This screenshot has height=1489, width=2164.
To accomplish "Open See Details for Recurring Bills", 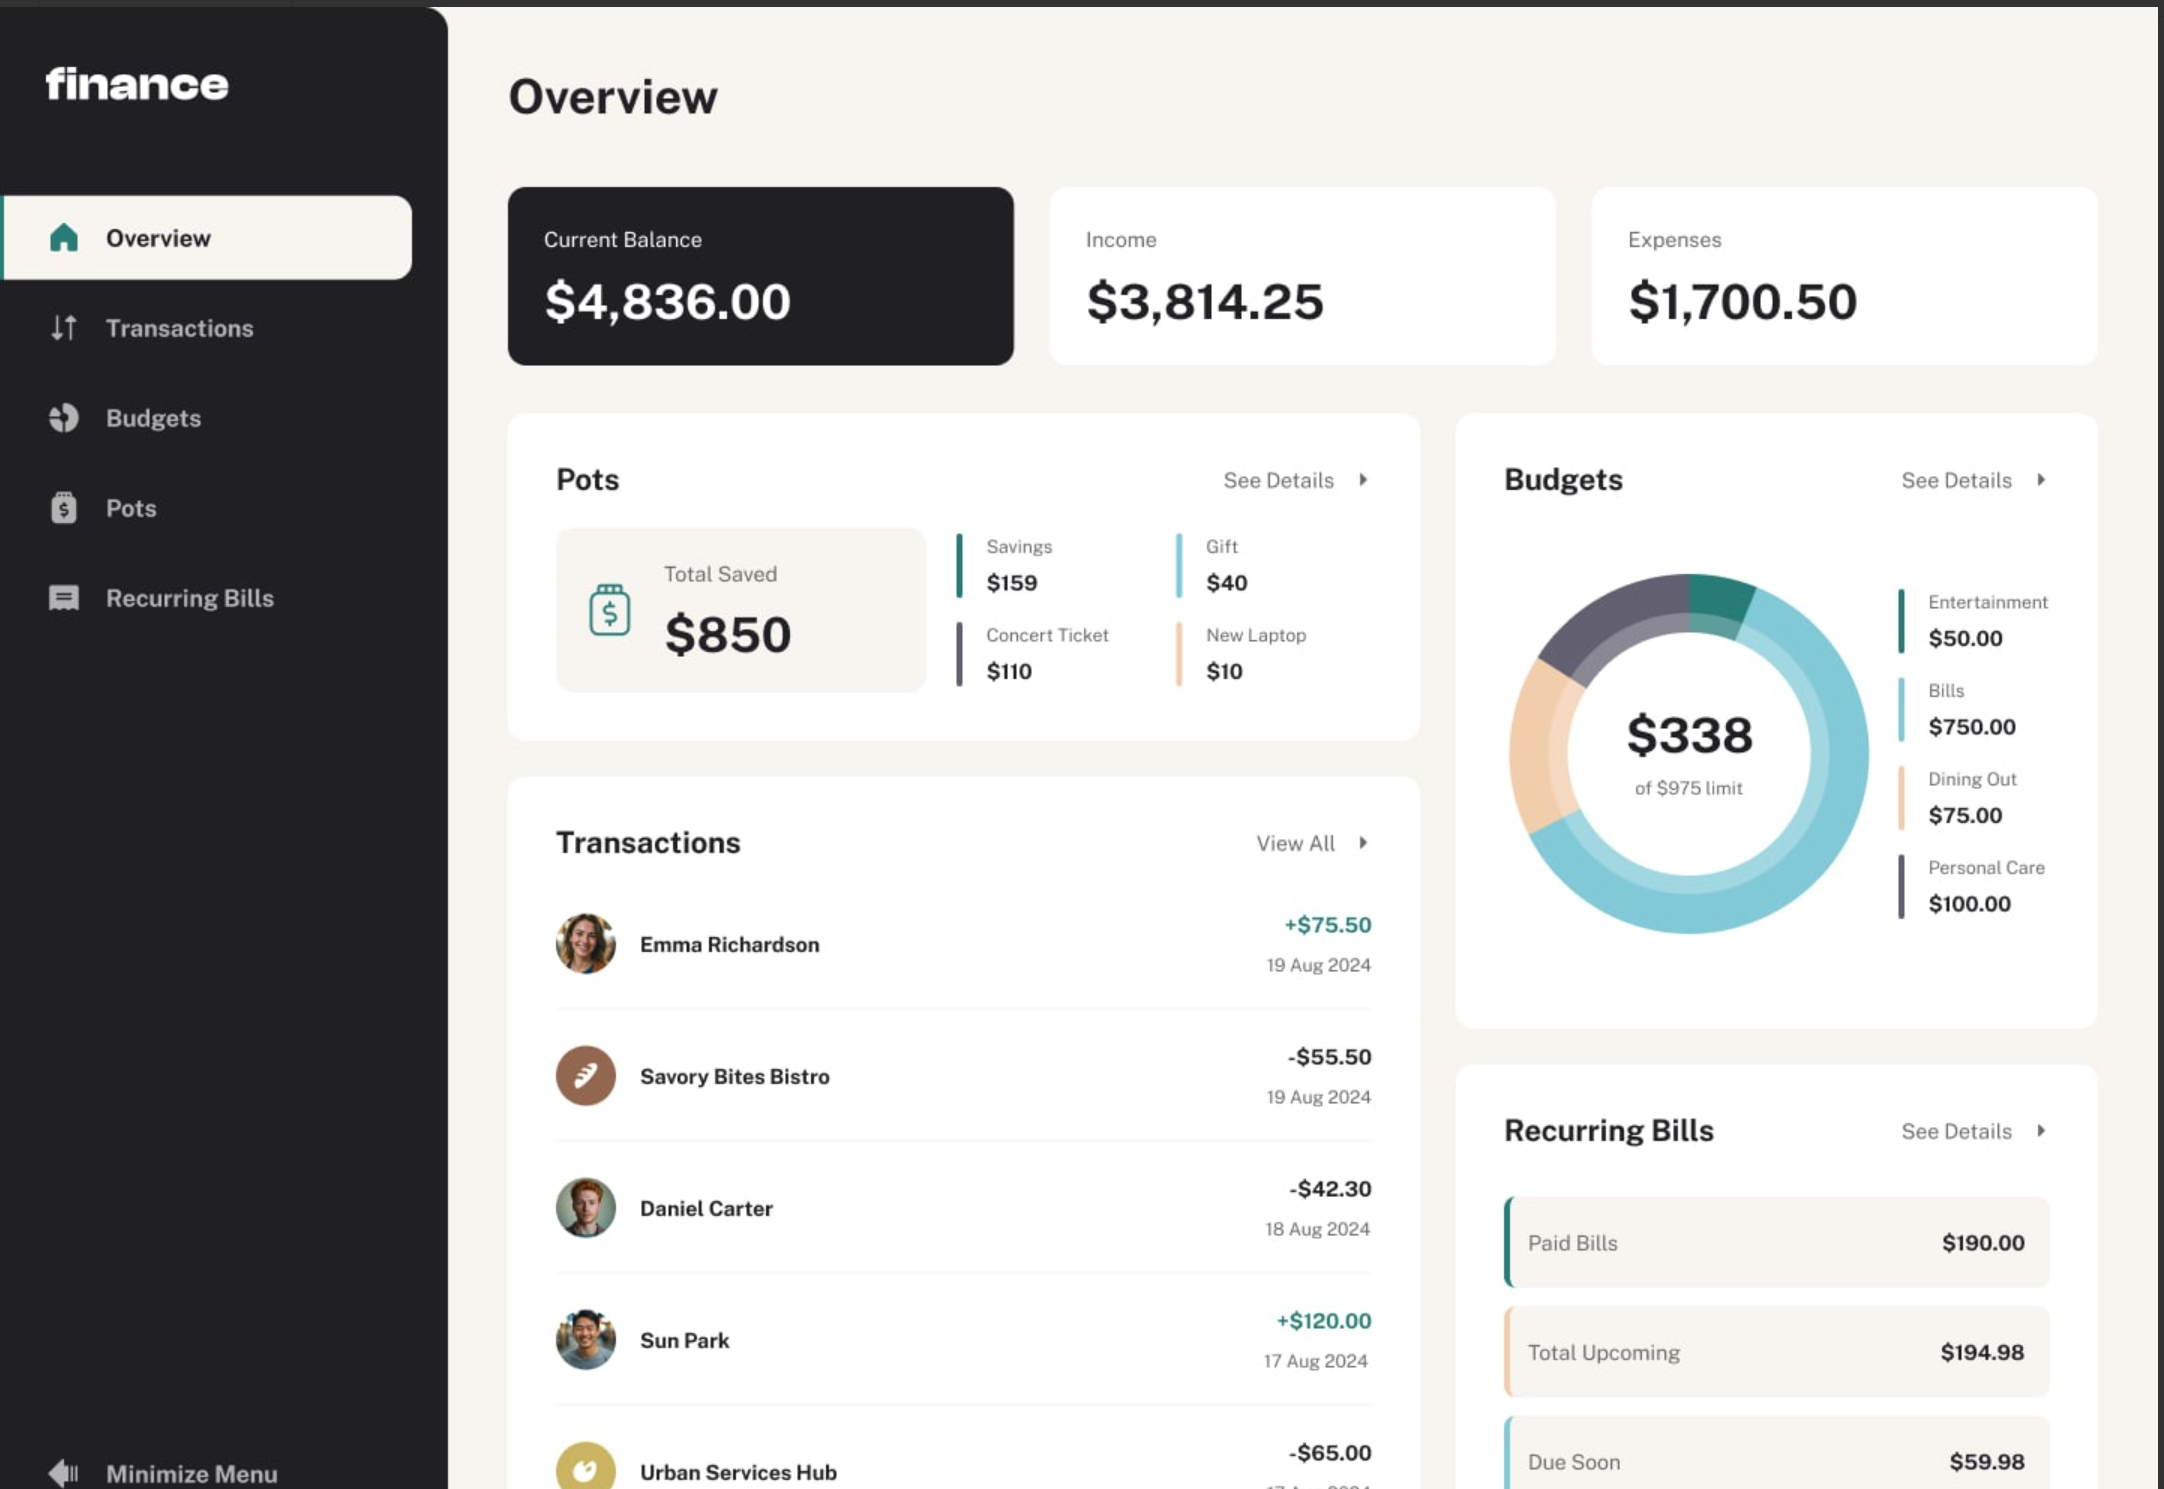I will click(x=1957, y=1132).
